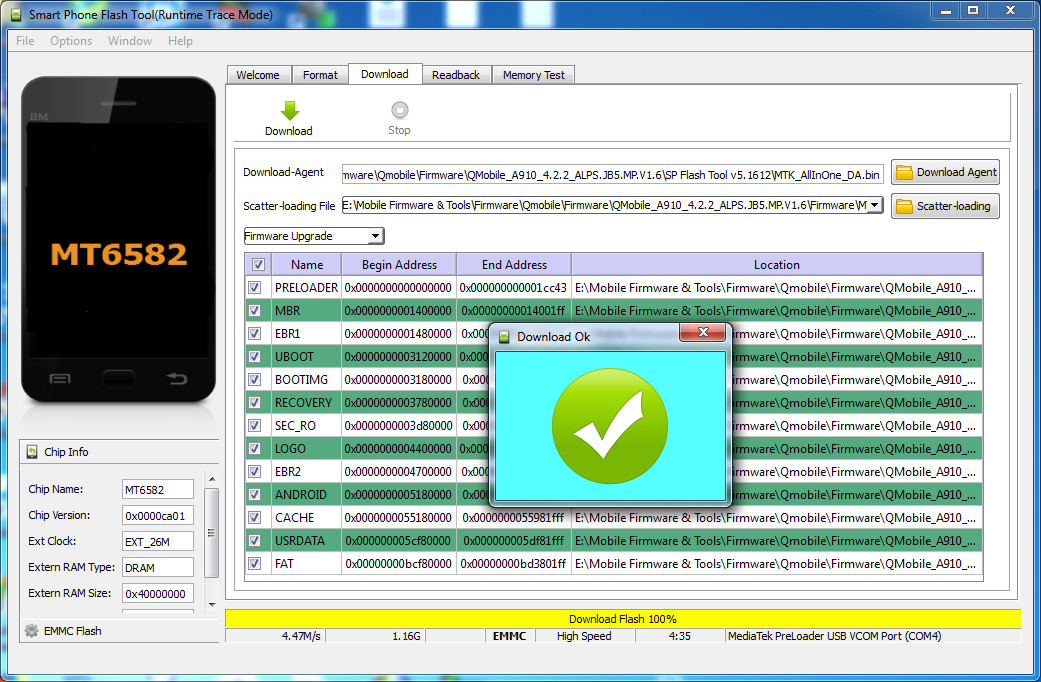This screenshot has height=682, width=1041.
Task: Click the Download Flash 100% progress bar
Action: (622, 619)
